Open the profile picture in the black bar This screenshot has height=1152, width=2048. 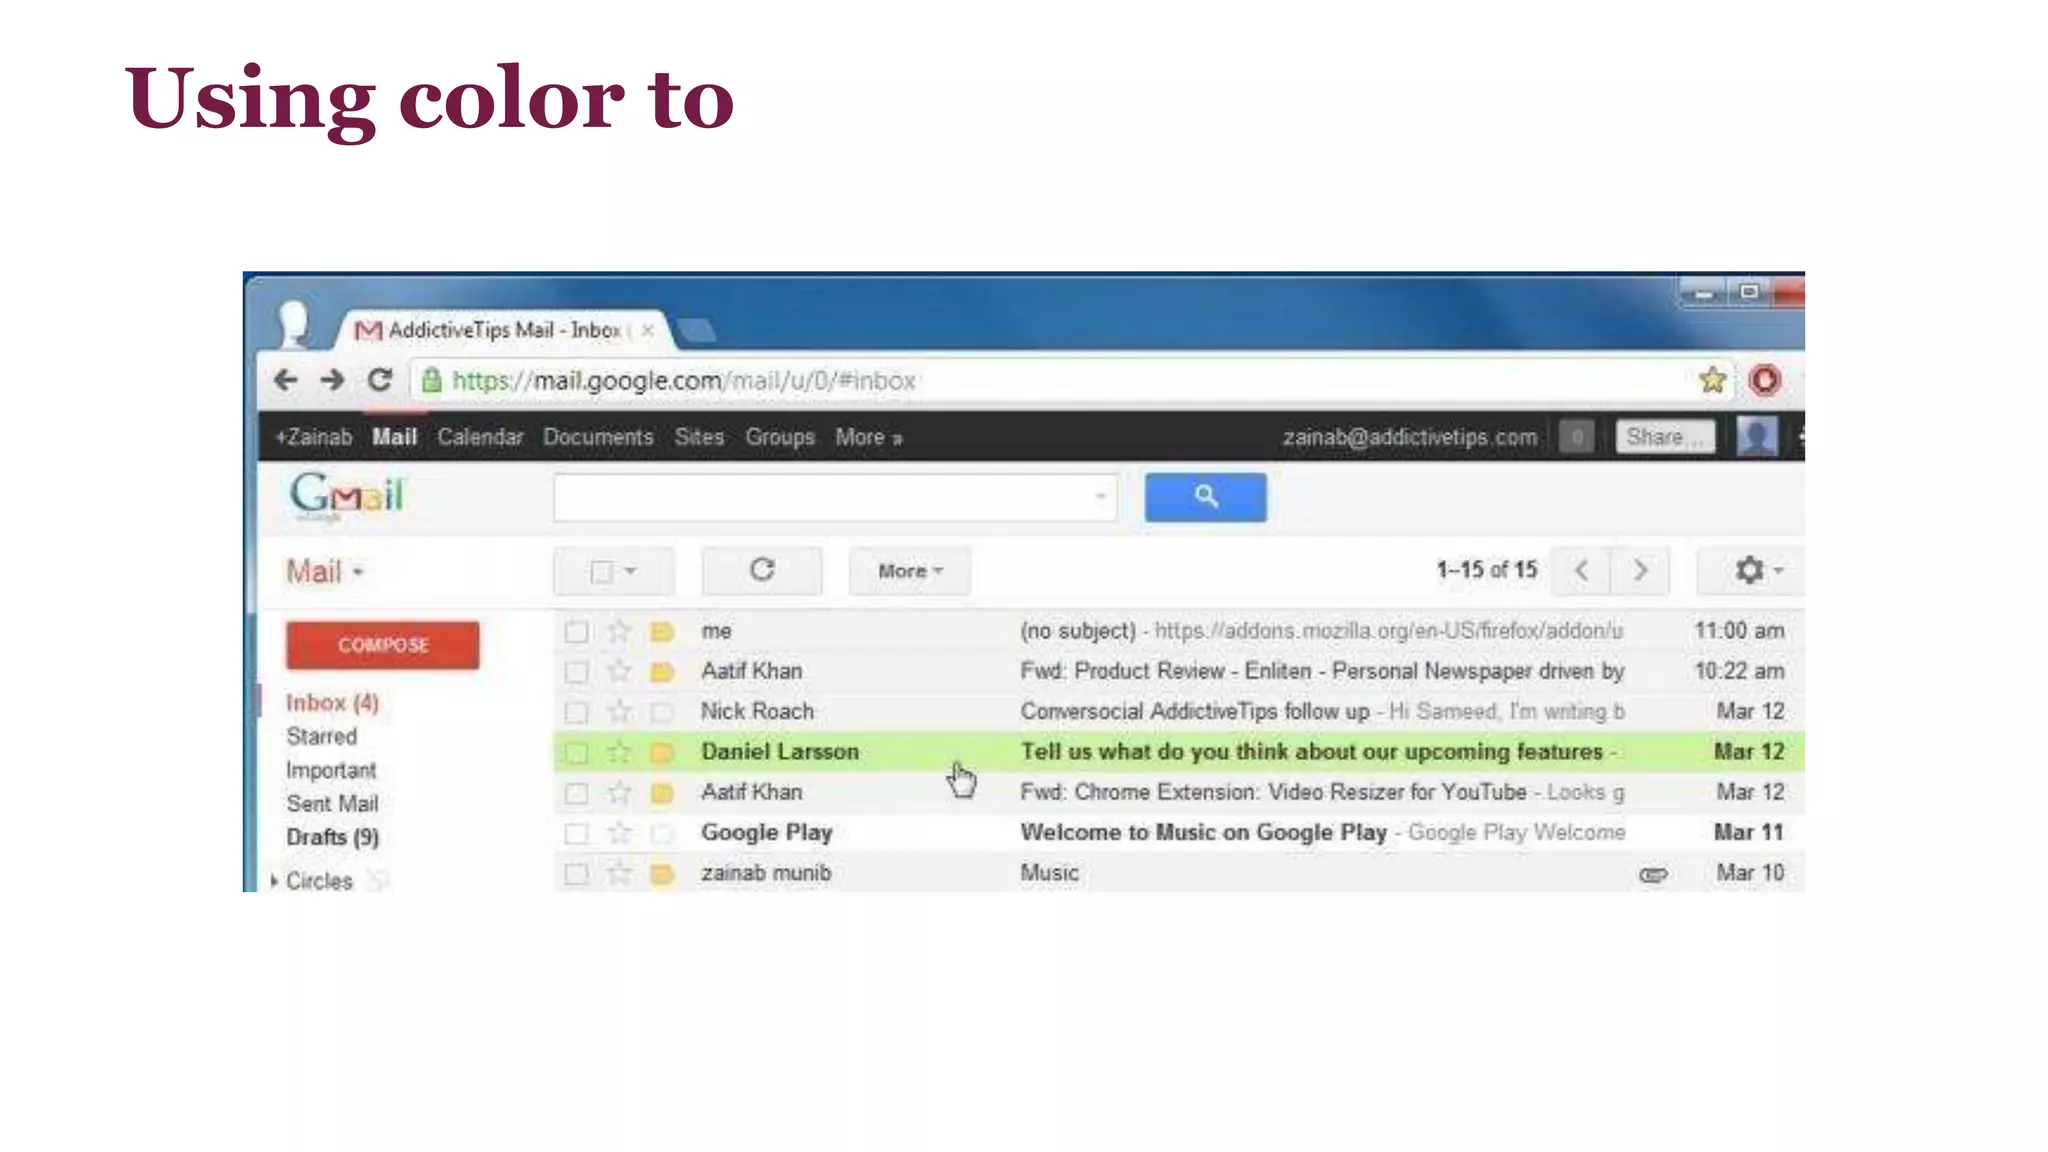[x=1757, y=437]
